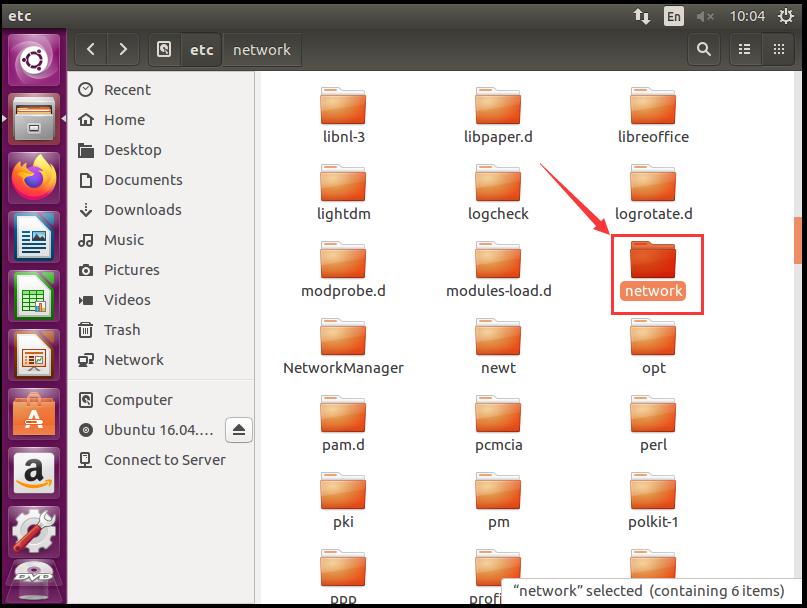
Task: Go back with the left arrow button
Action: pyautogui.click(x=91, y=49)
